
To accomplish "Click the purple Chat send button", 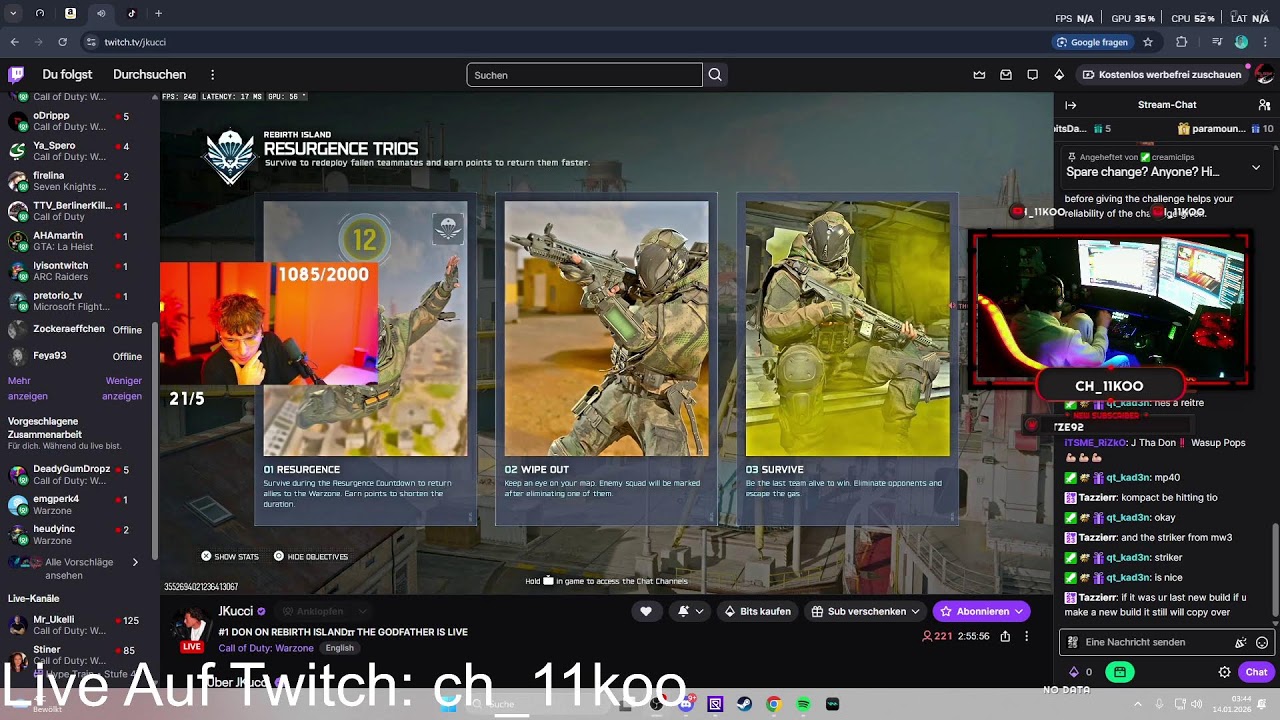I will (1256, 672).
